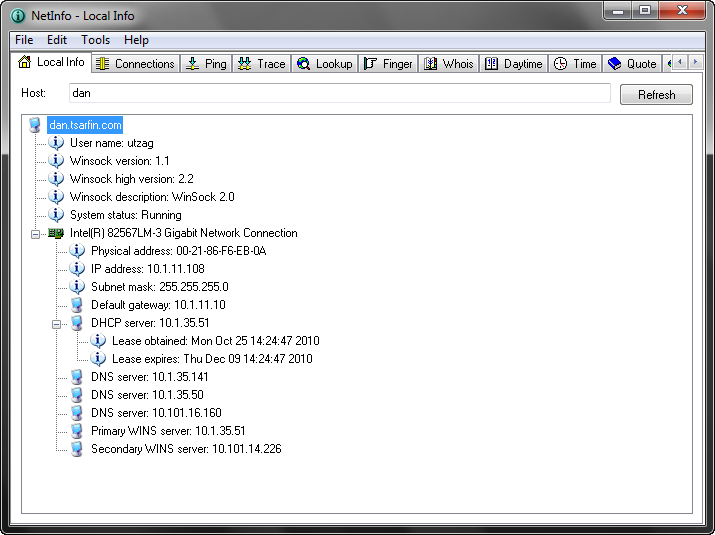Click the info icon beside Lease obtained
This screenshot has width=715, height=535.
98,341
